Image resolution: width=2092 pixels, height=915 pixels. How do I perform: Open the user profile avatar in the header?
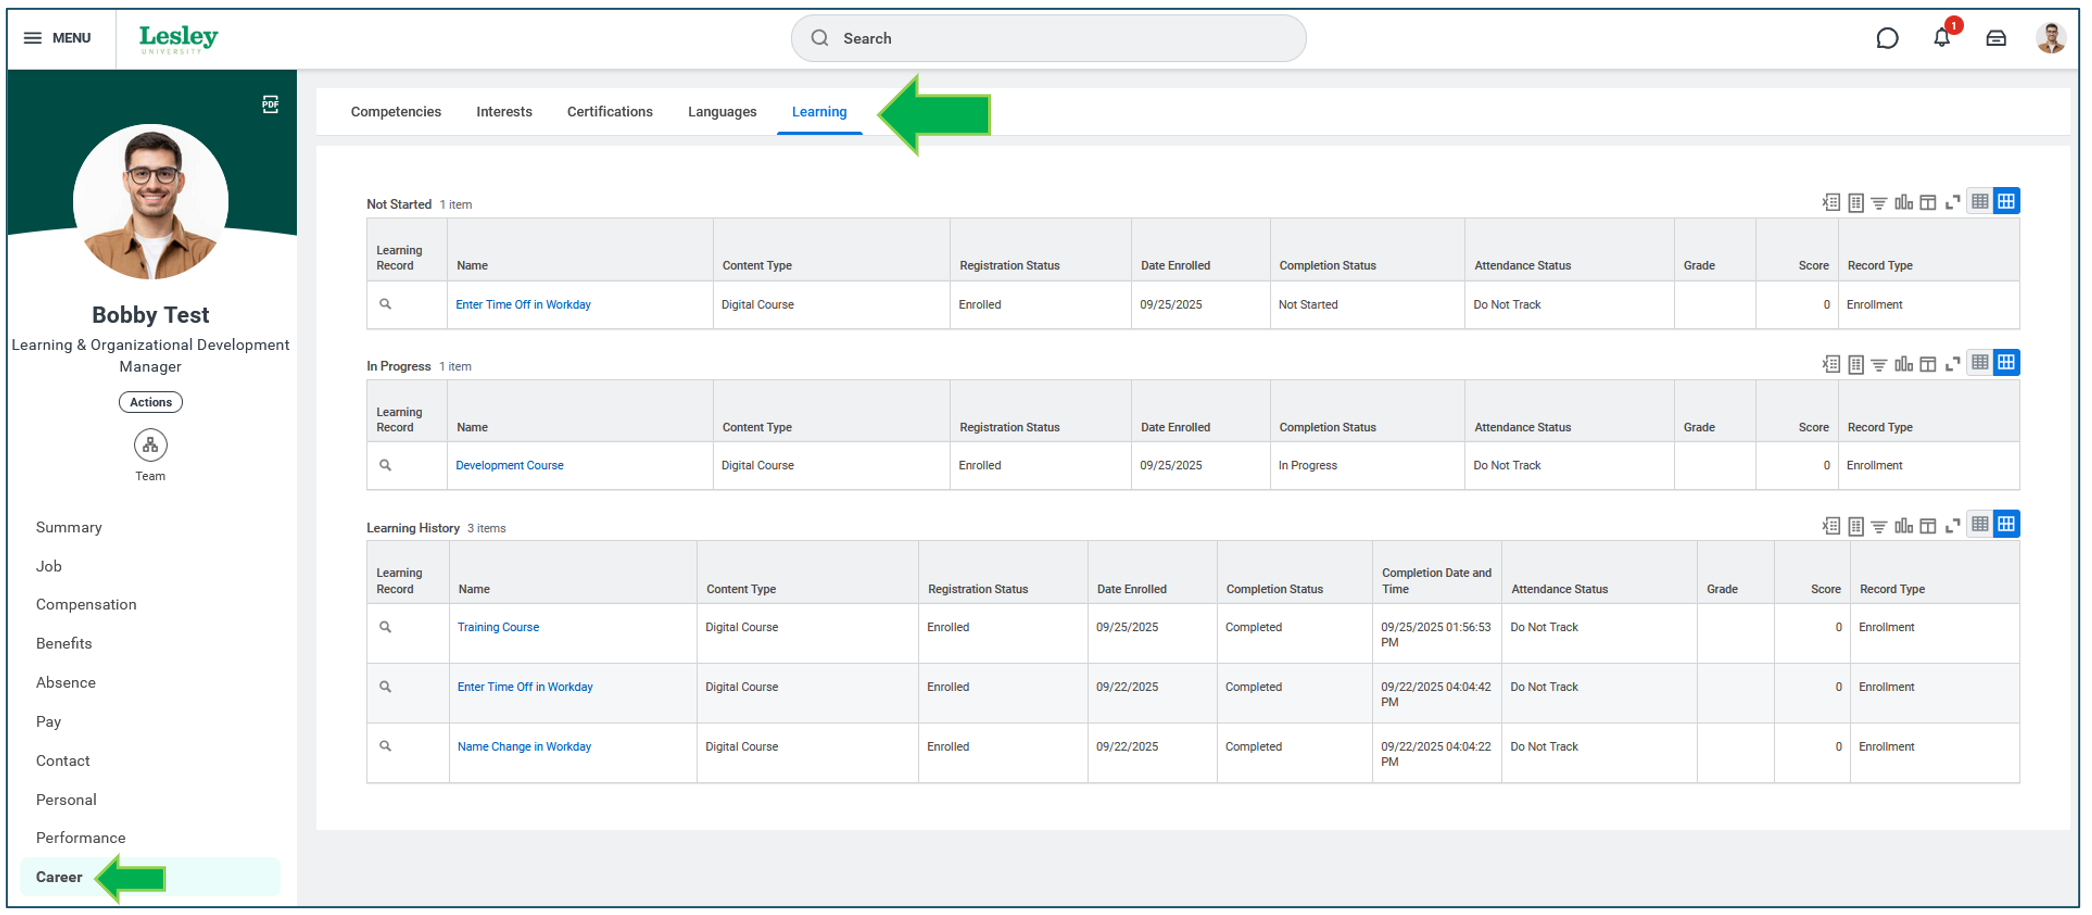(2051, 38)
